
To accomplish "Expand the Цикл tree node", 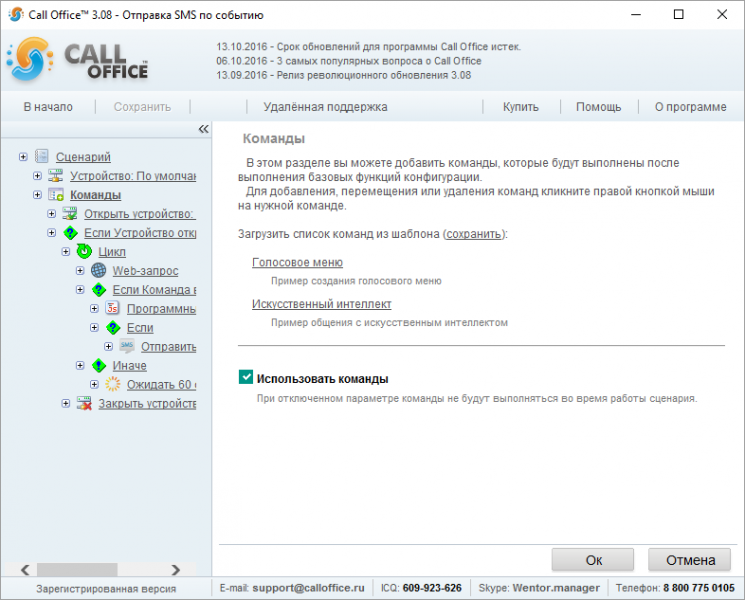I will (66, 251).
